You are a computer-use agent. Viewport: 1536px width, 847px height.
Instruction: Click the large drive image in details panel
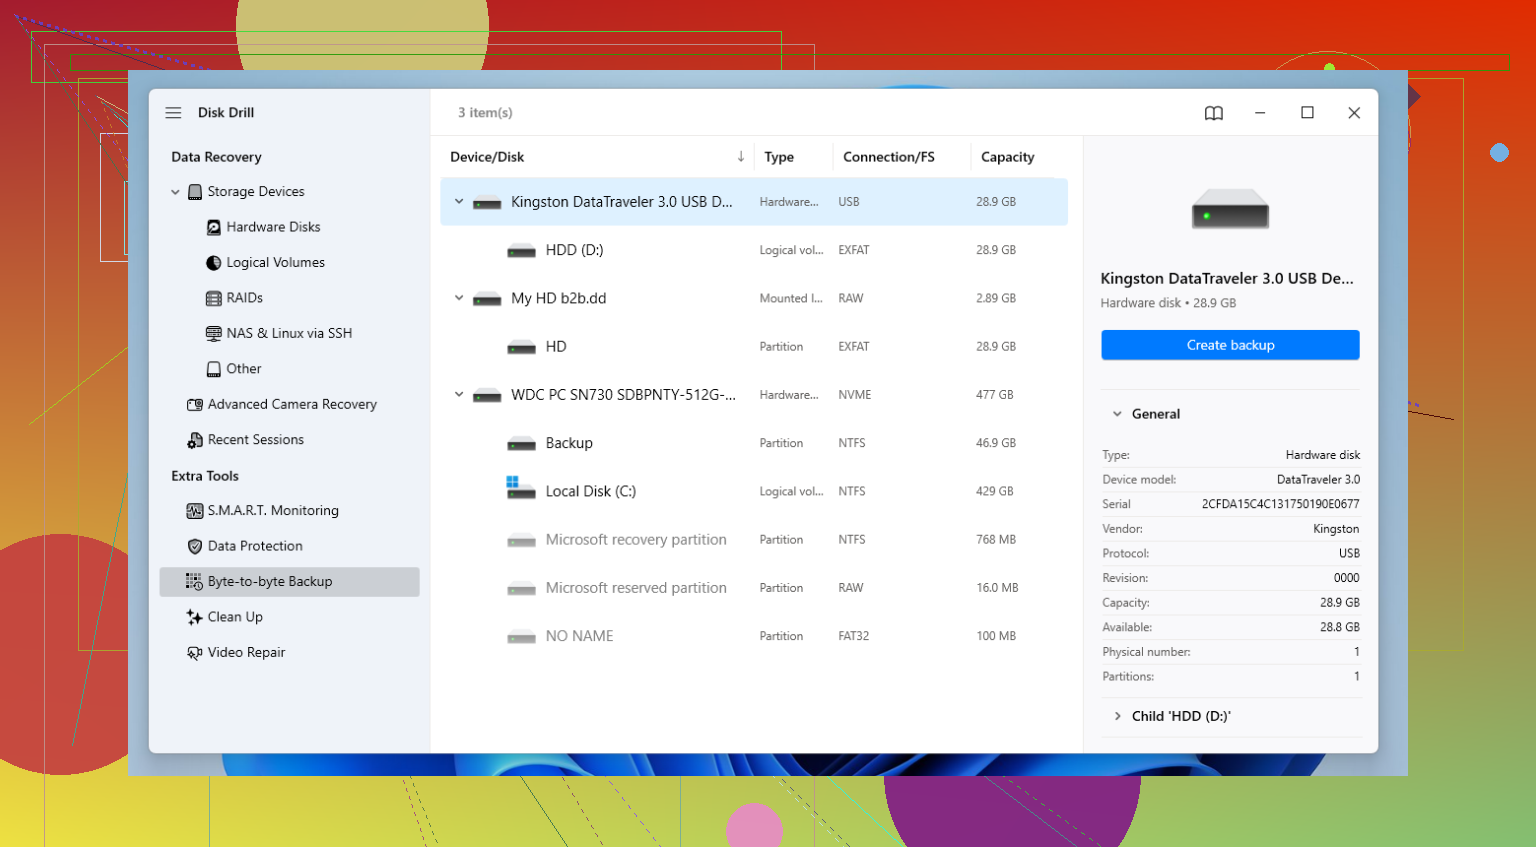click(x=1230, y=210)
